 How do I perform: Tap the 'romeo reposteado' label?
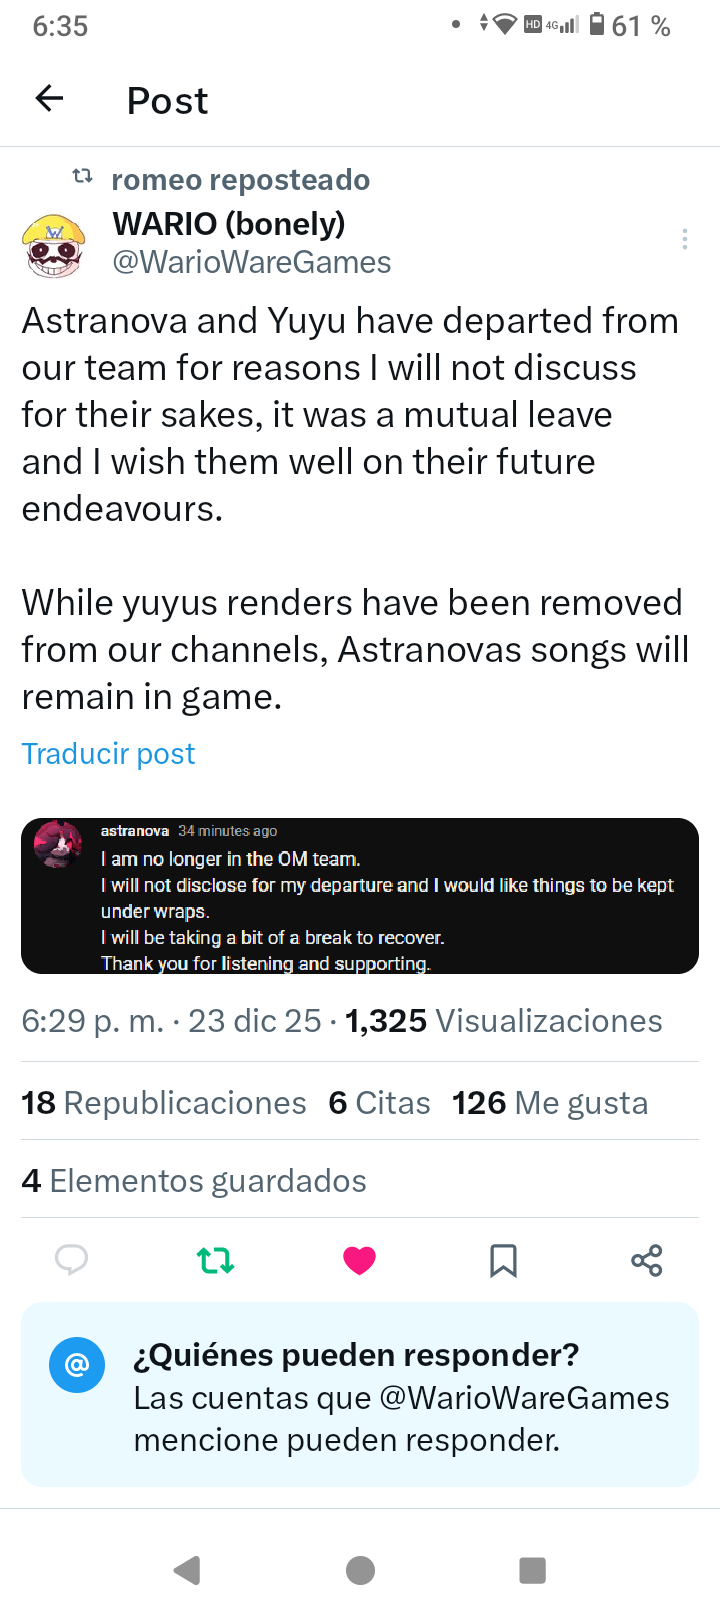pyautogui.click(x=240, y=180)
